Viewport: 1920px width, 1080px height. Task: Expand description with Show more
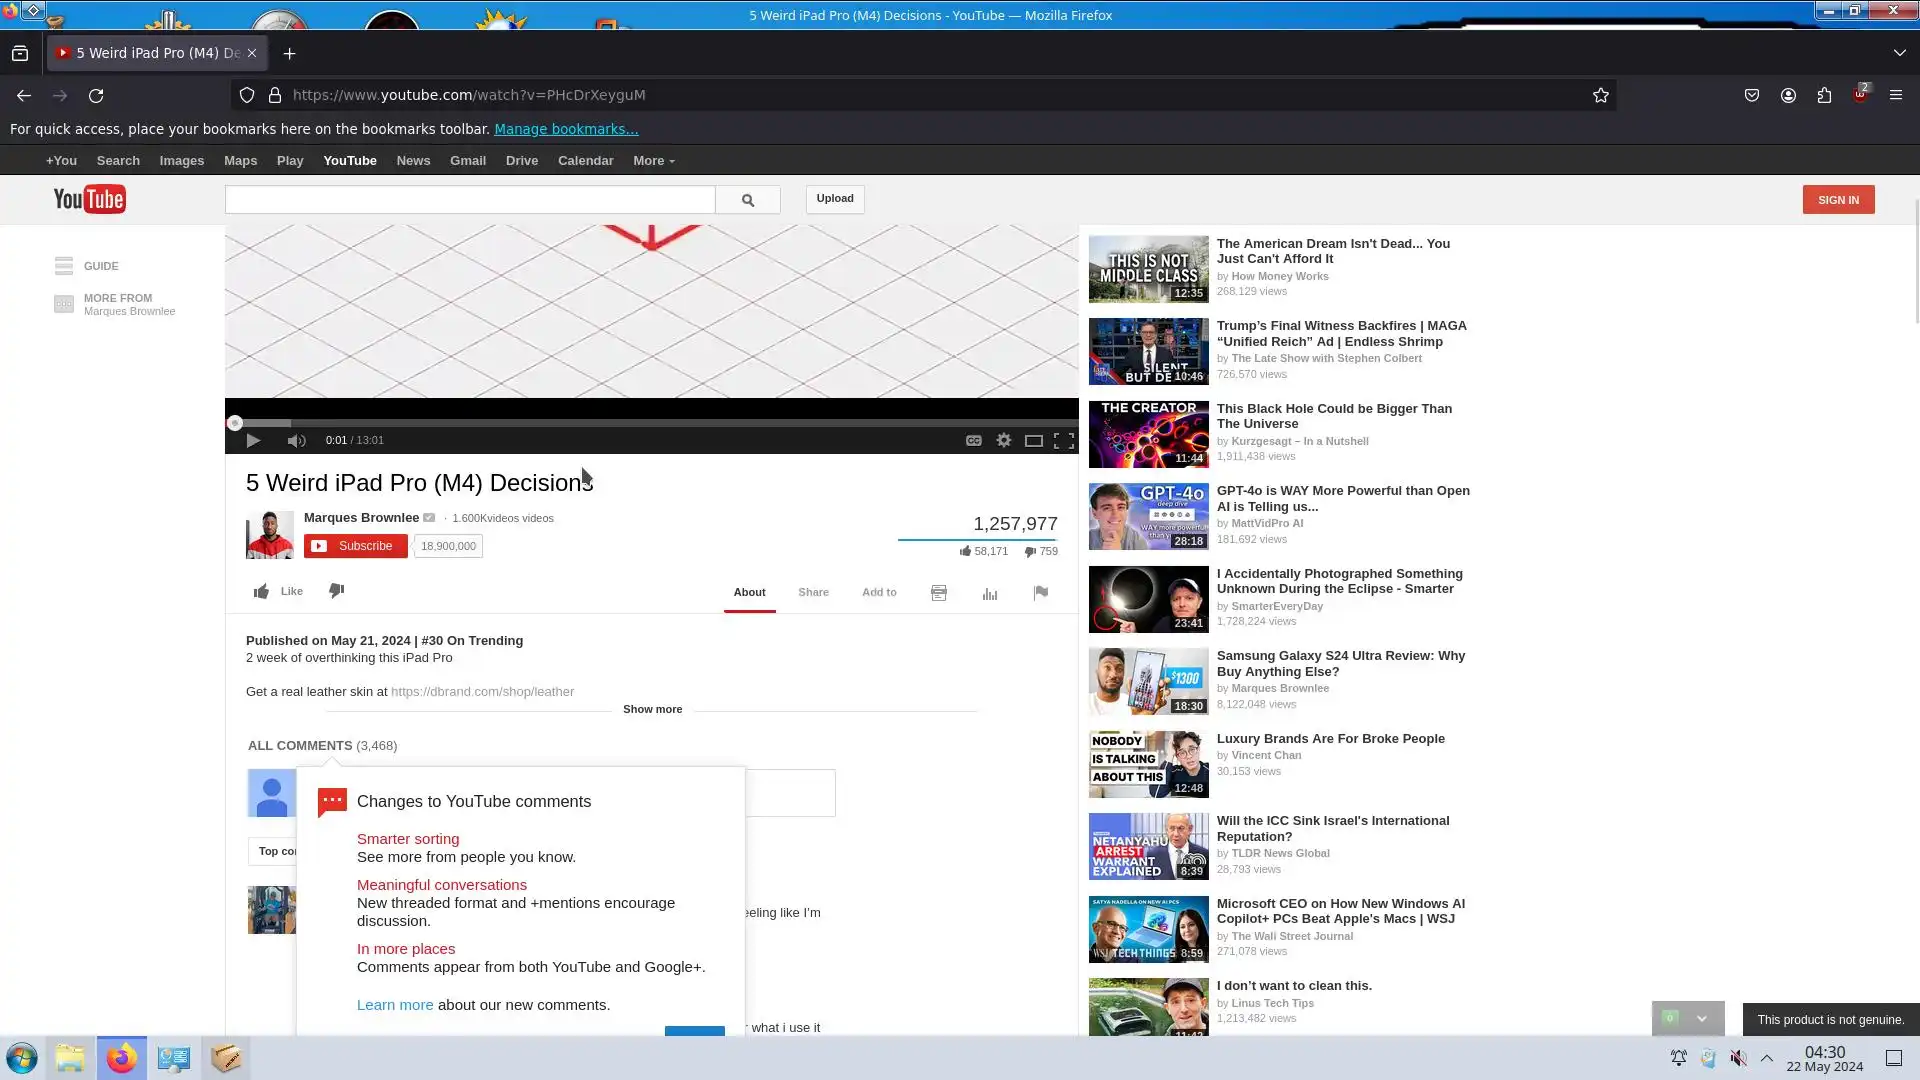pos(652,709)
